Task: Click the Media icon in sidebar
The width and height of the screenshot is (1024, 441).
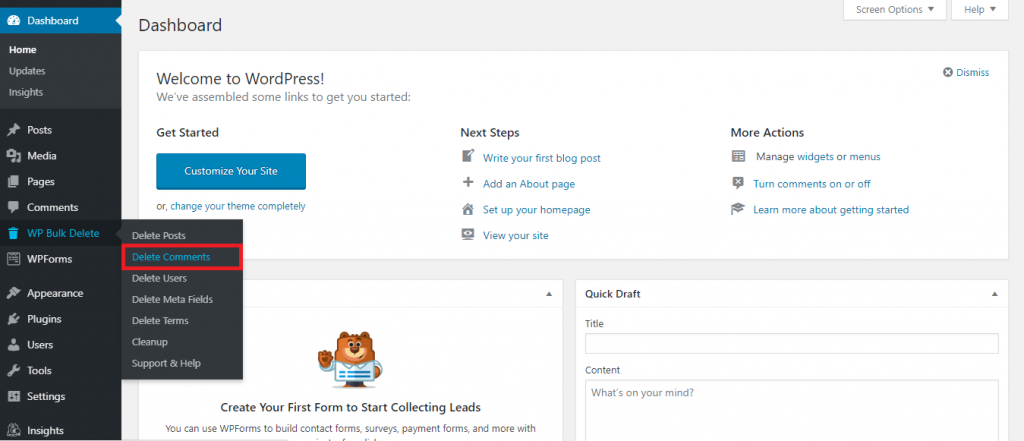Action: pyautogui.click(x=13, y=156)
